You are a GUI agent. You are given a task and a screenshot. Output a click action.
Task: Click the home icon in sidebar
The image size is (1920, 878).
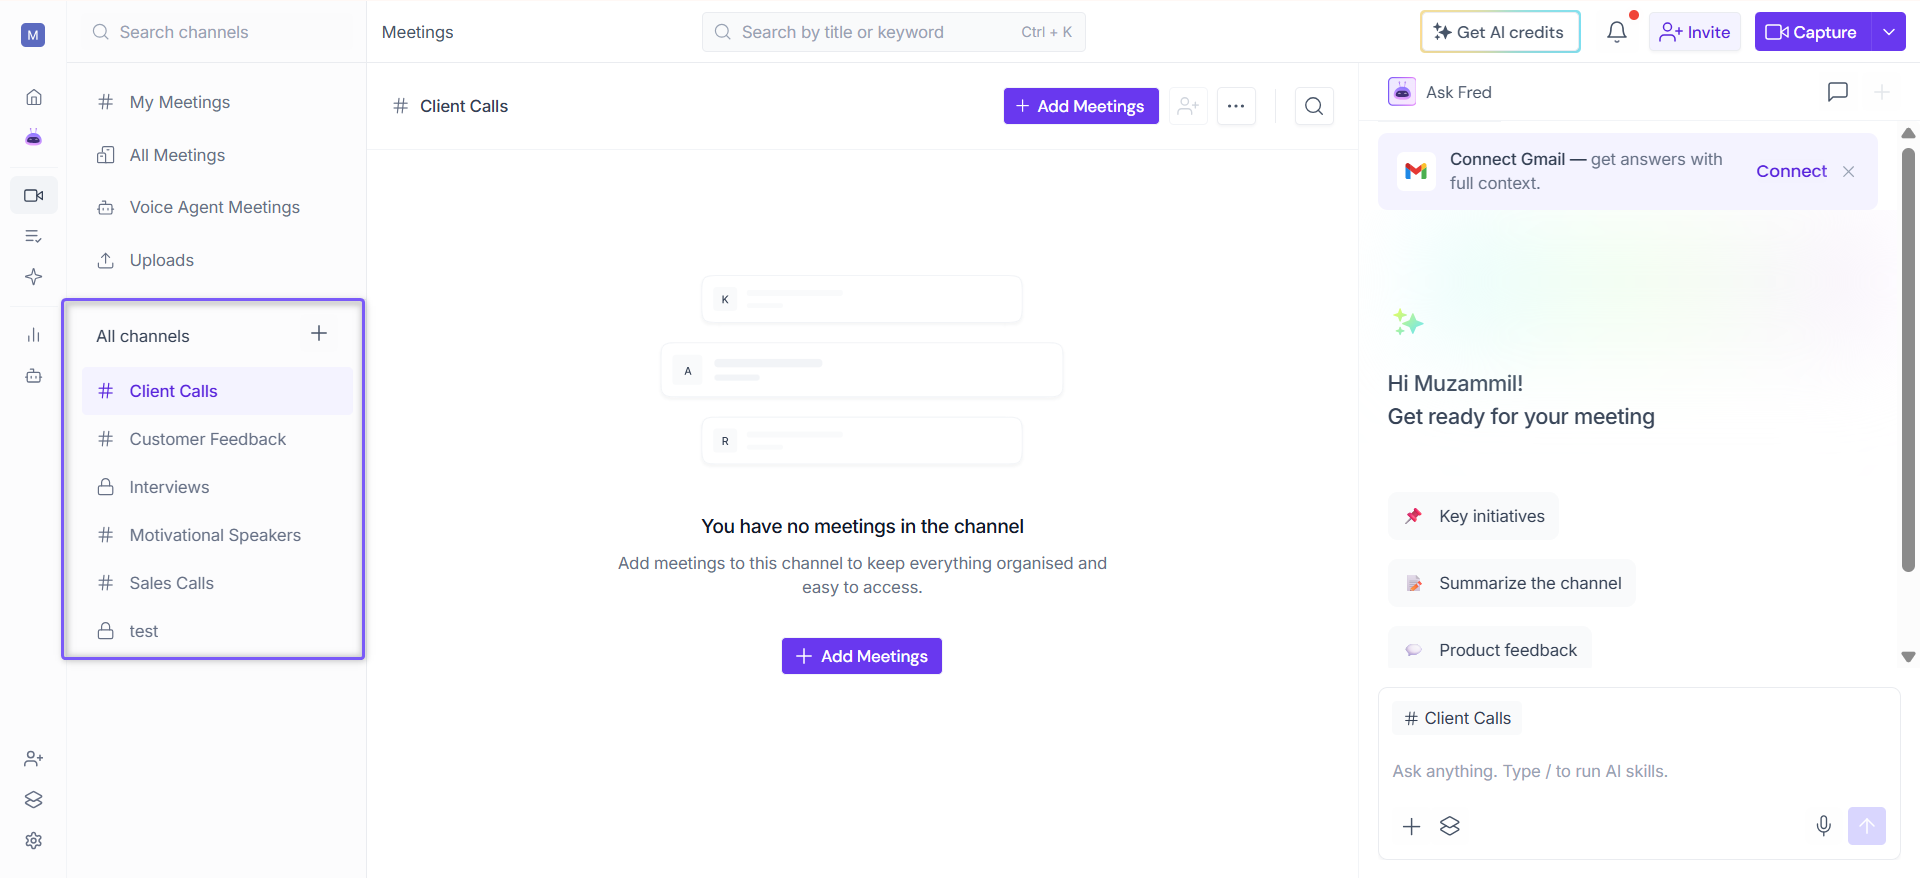[x=34, y=97]
